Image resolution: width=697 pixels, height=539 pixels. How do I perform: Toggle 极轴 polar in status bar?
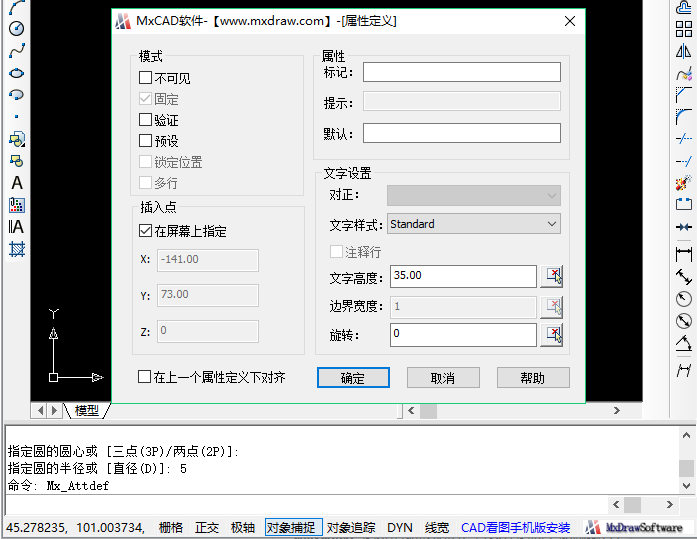(243, 527)
